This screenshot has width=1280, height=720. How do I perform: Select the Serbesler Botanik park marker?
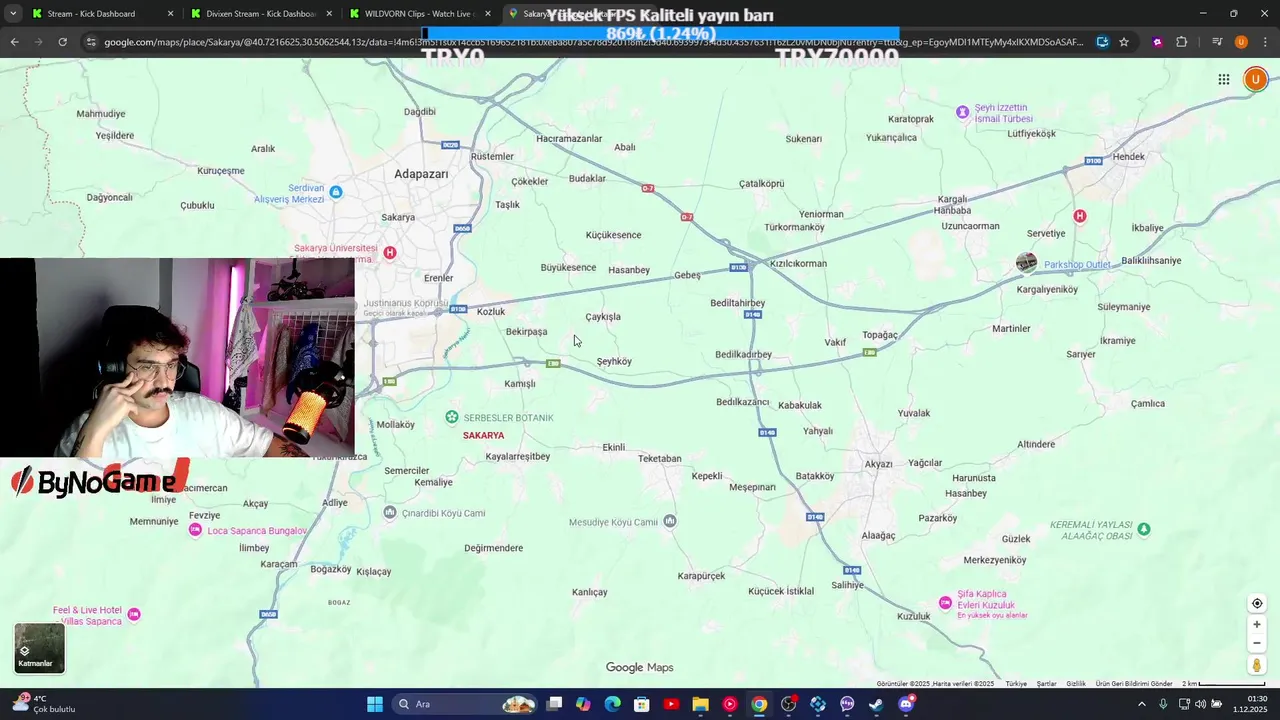[452, 417]
